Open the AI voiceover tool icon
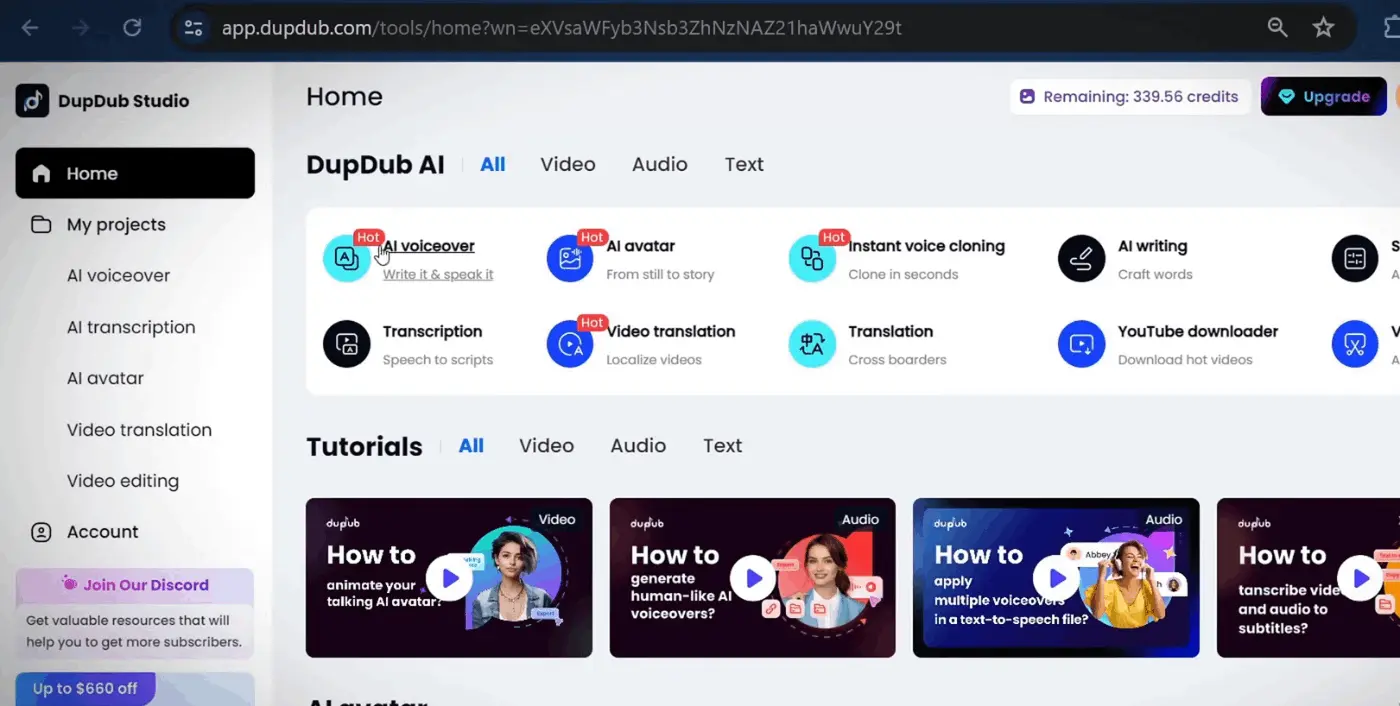 coord(346,259)
